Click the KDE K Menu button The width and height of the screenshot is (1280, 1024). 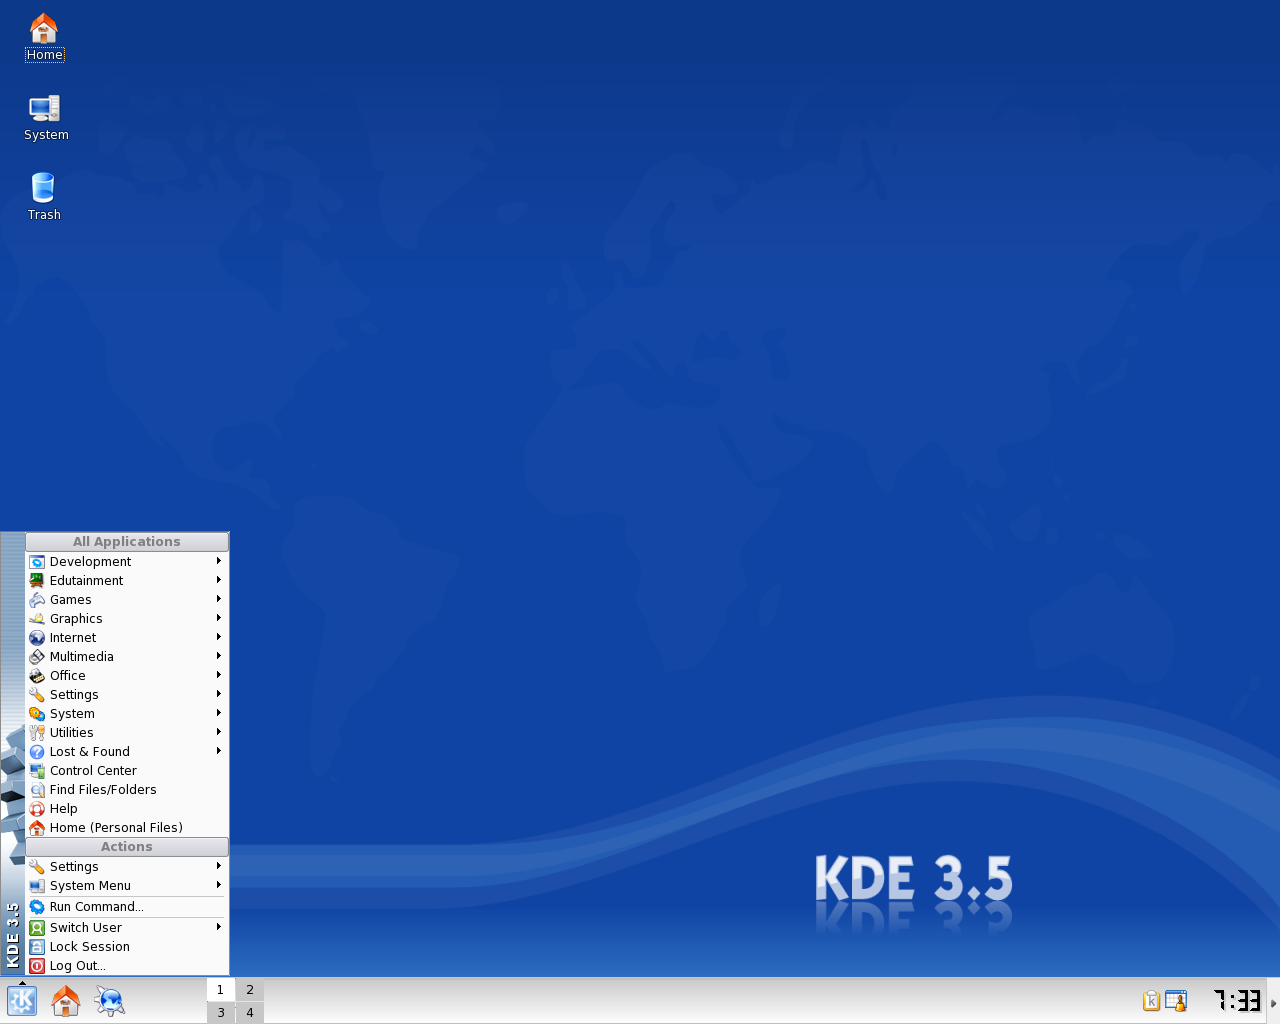point(22,1001)
